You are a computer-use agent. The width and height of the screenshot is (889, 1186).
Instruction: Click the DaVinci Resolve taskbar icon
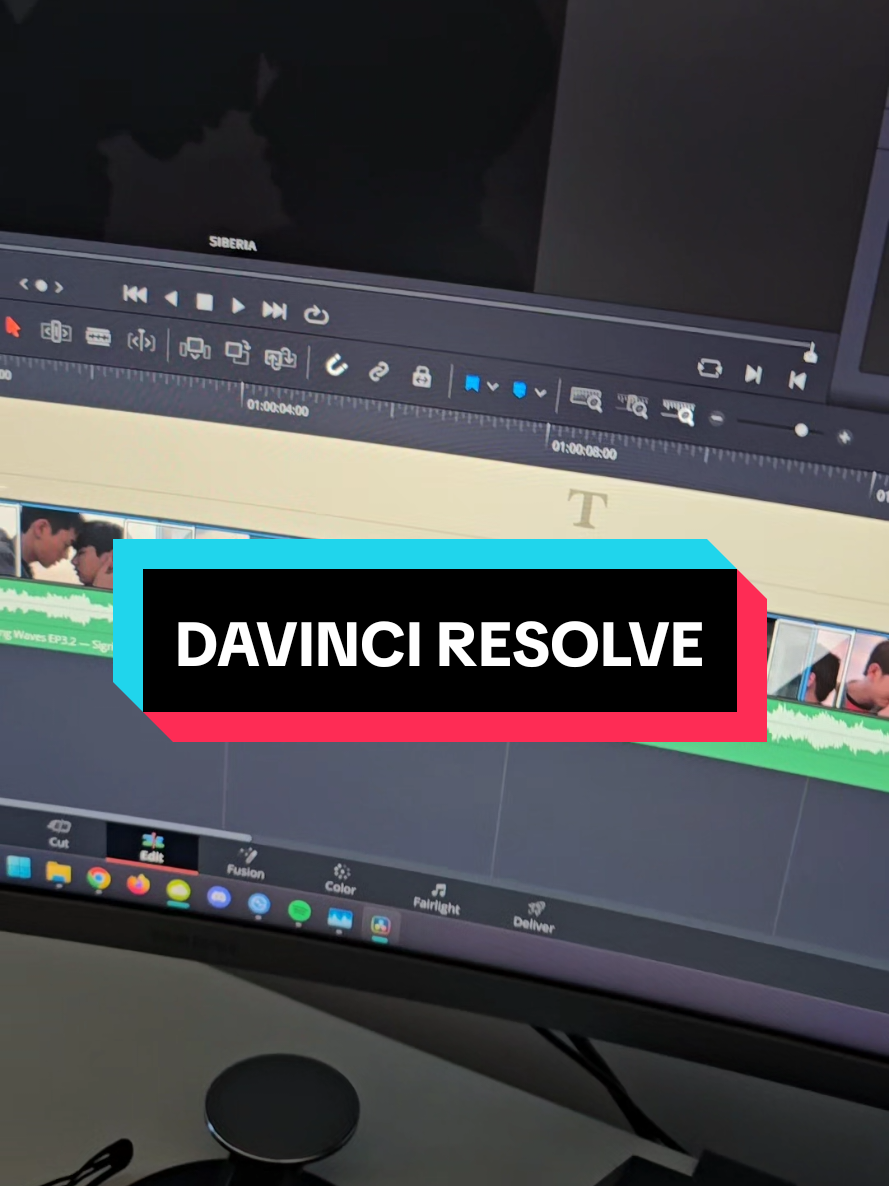click(381, 924)
